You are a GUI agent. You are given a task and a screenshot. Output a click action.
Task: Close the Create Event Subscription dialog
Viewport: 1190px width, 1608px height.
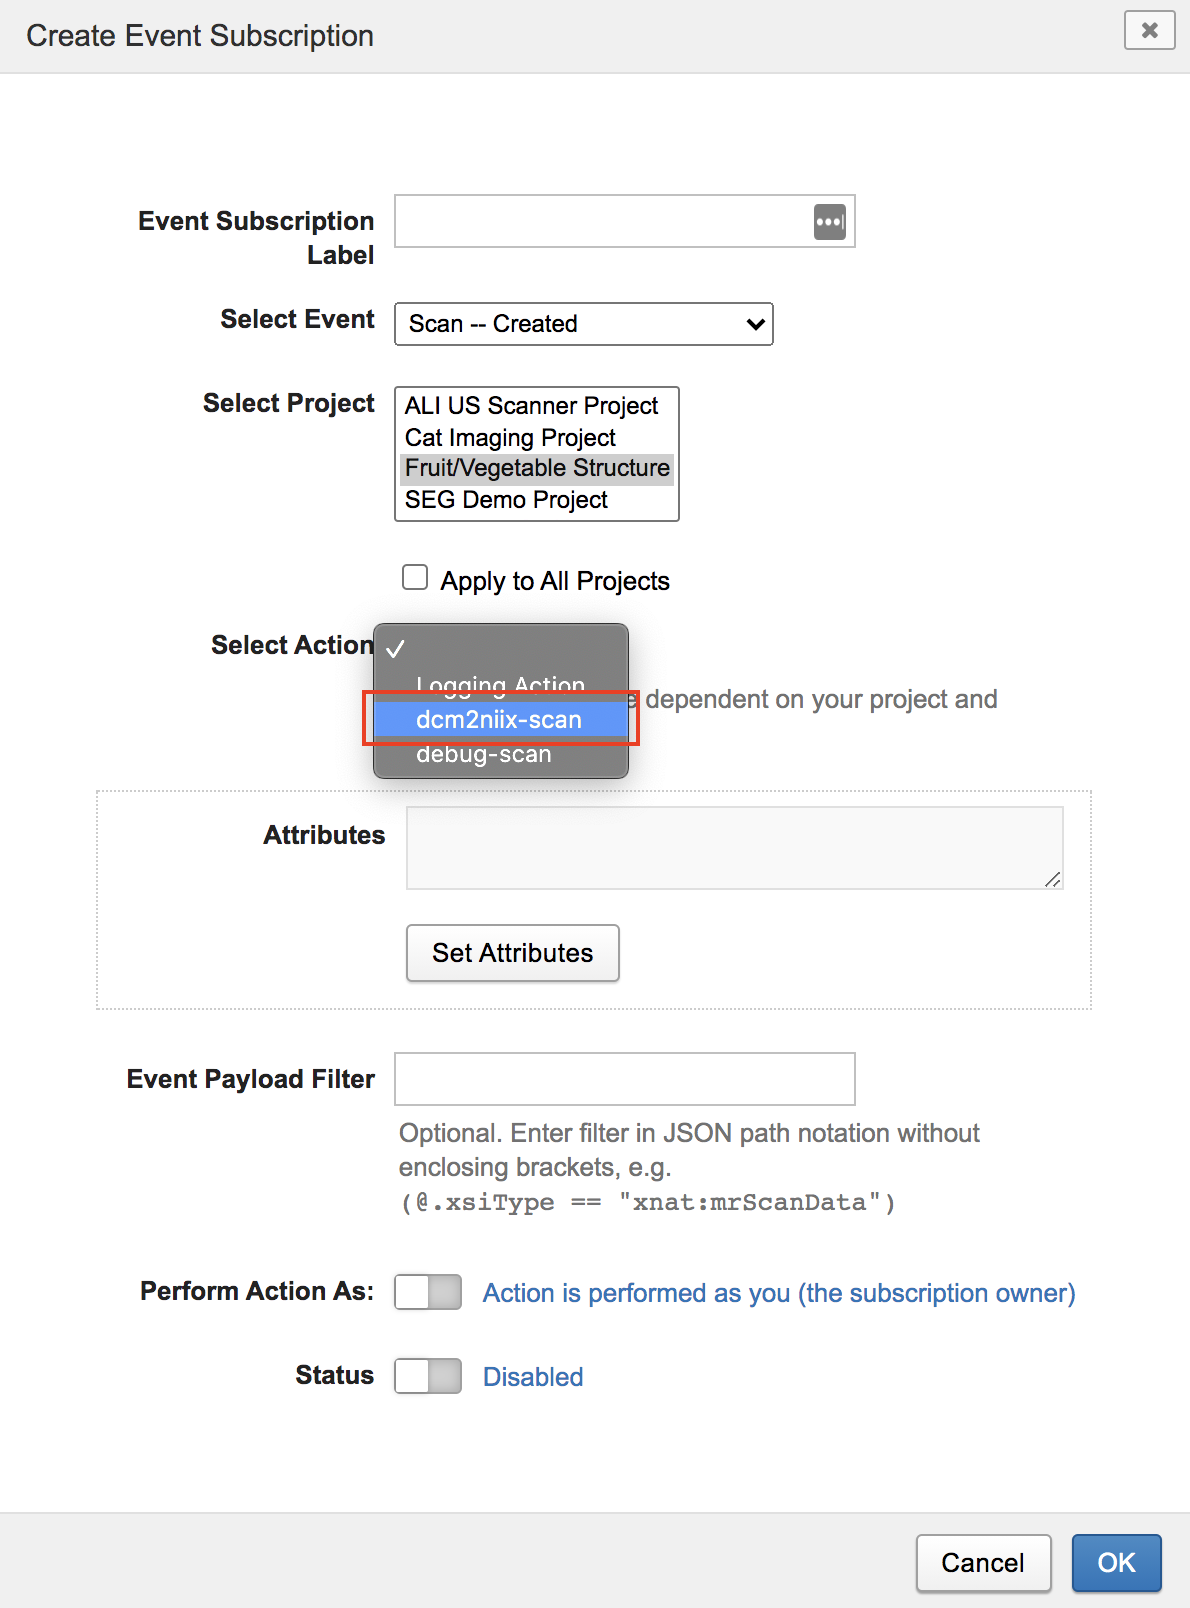(x=1148, y=31)
